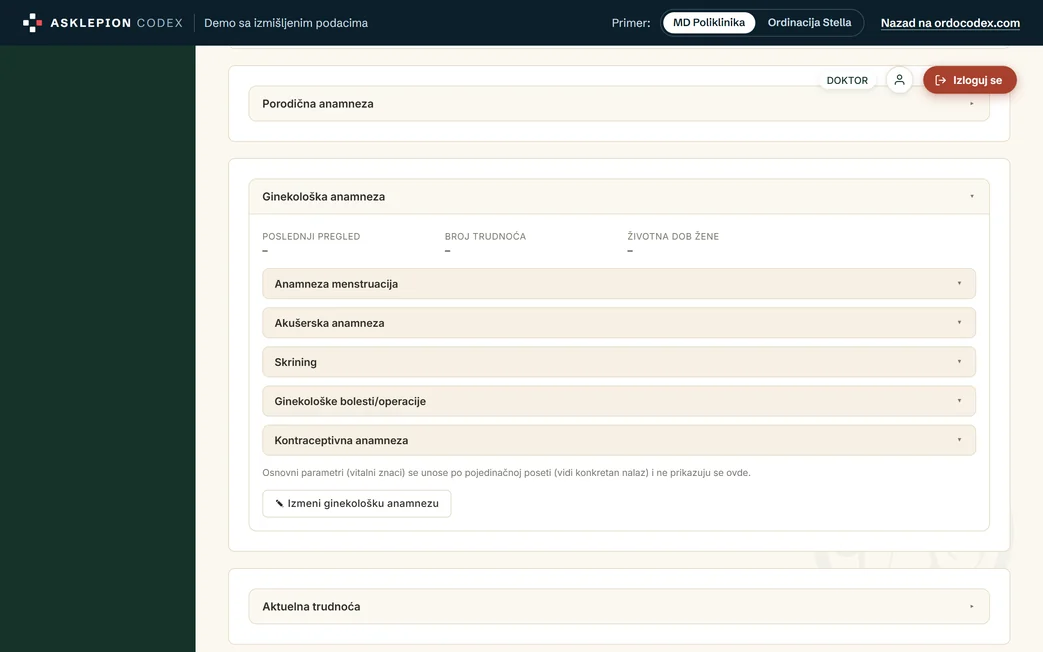Click the POSLEDNJI PREGLED label
The image size is (1043, 652).
[x=311, y=236]
